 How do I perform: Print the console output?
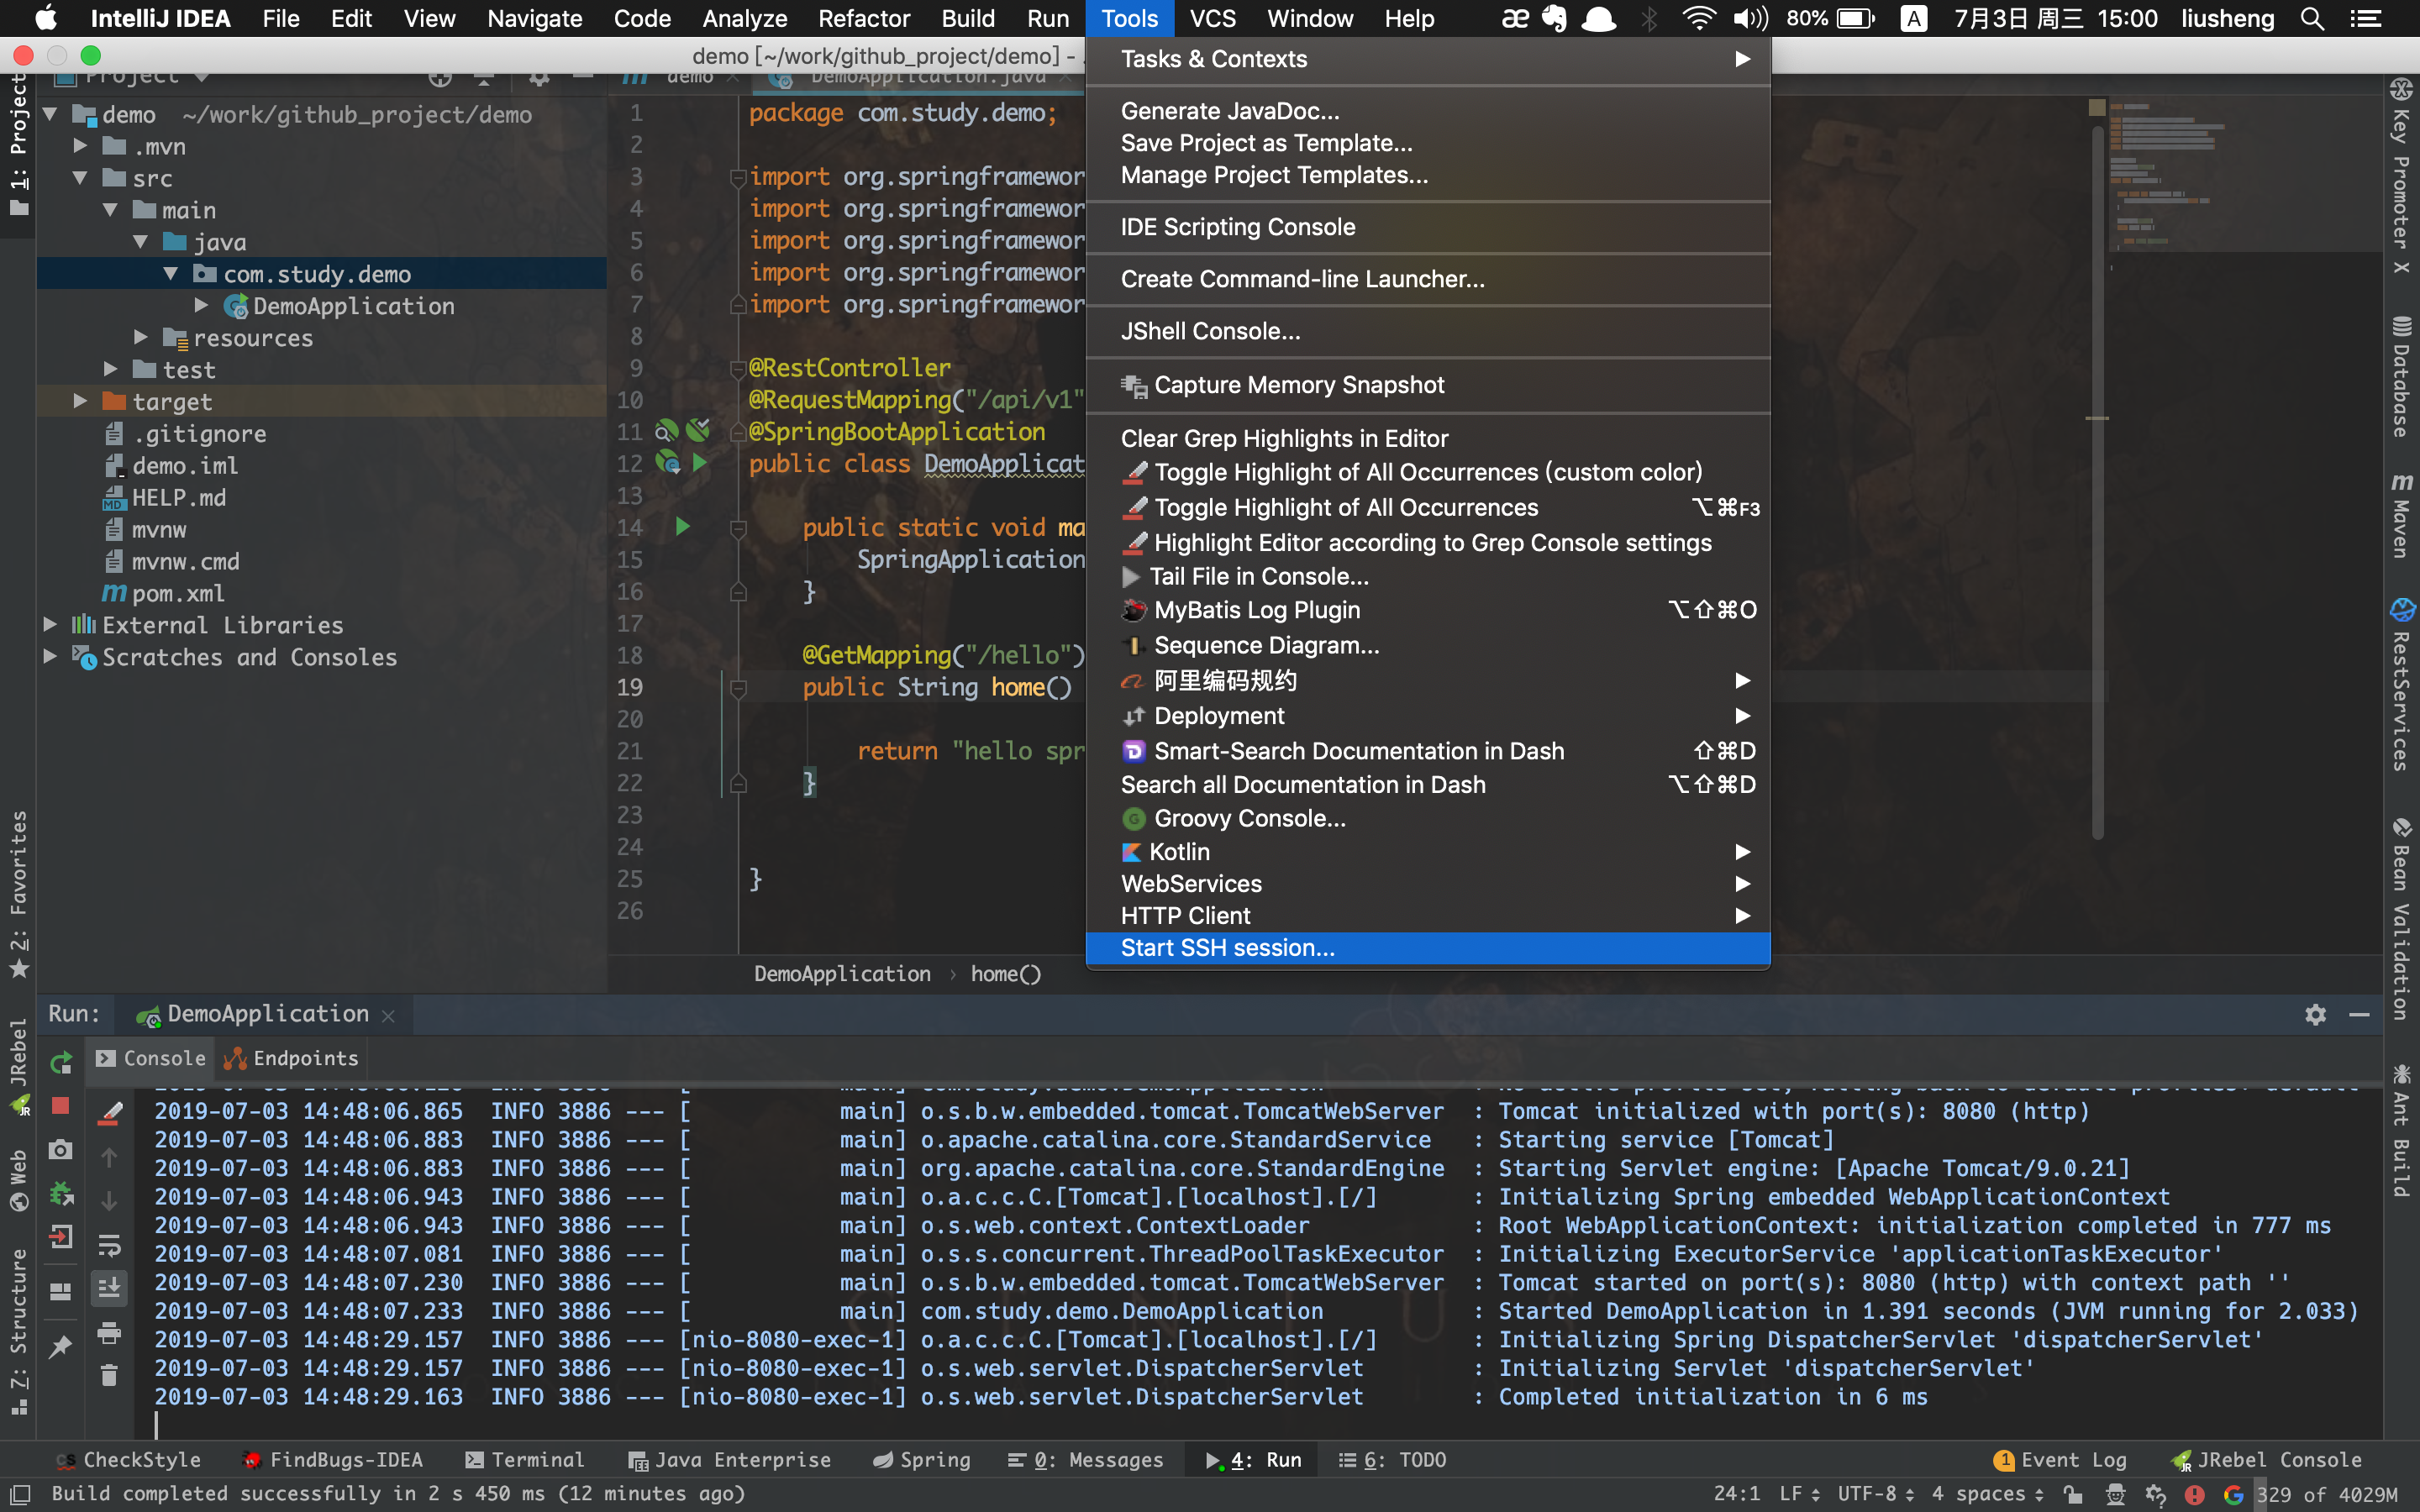(x=110, y=1333)
